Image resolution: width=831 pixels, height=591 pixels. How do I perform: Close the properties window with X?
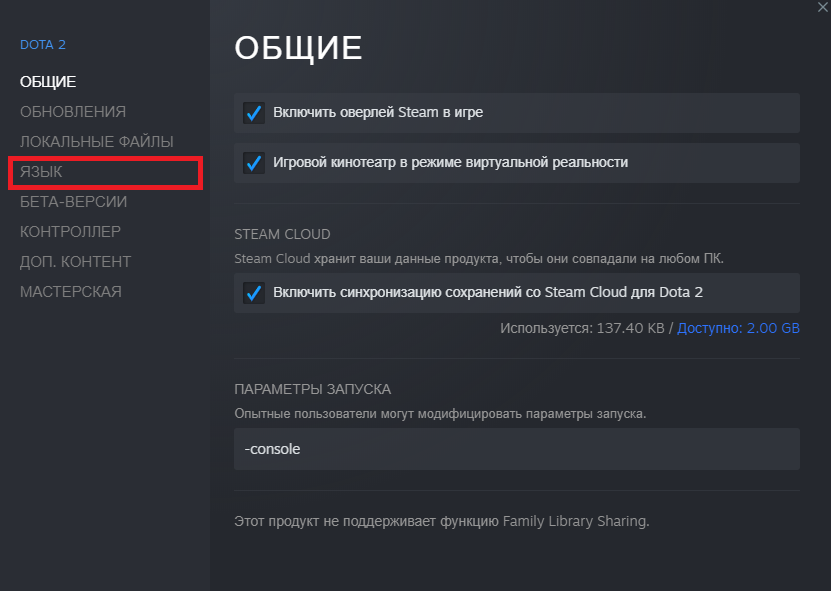click(x=823, y=8)
